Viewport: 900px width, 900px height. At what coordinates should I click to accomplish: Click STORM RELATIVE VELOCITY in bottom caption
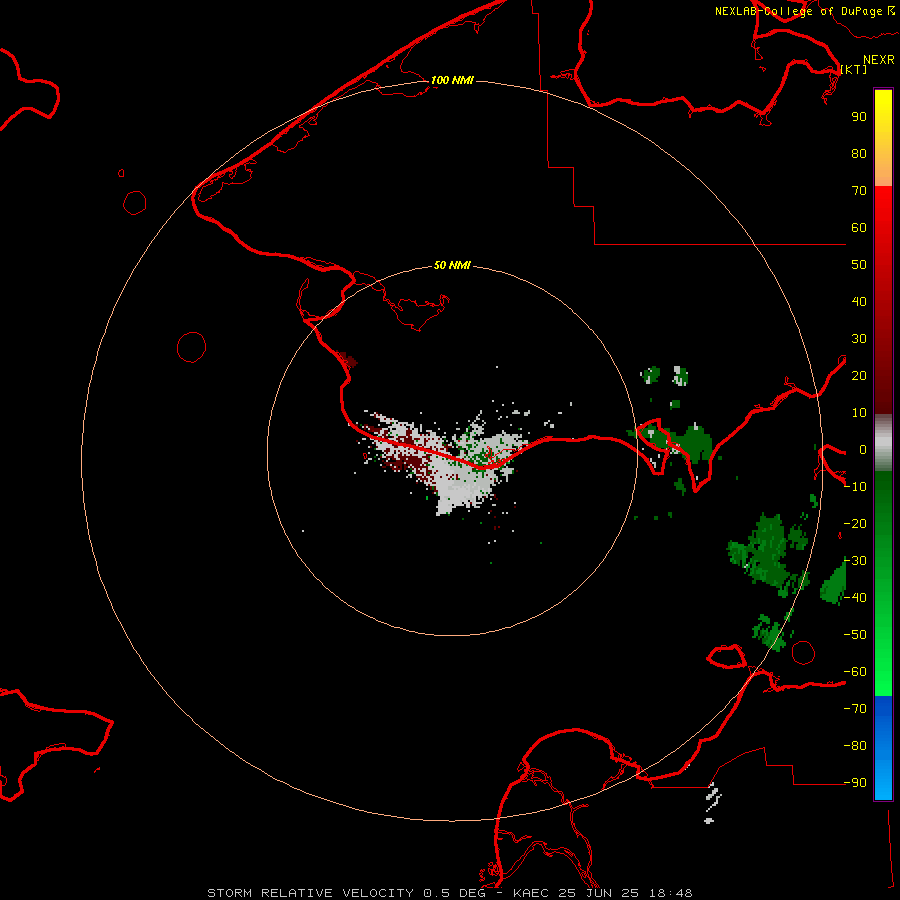coord(311,893)
